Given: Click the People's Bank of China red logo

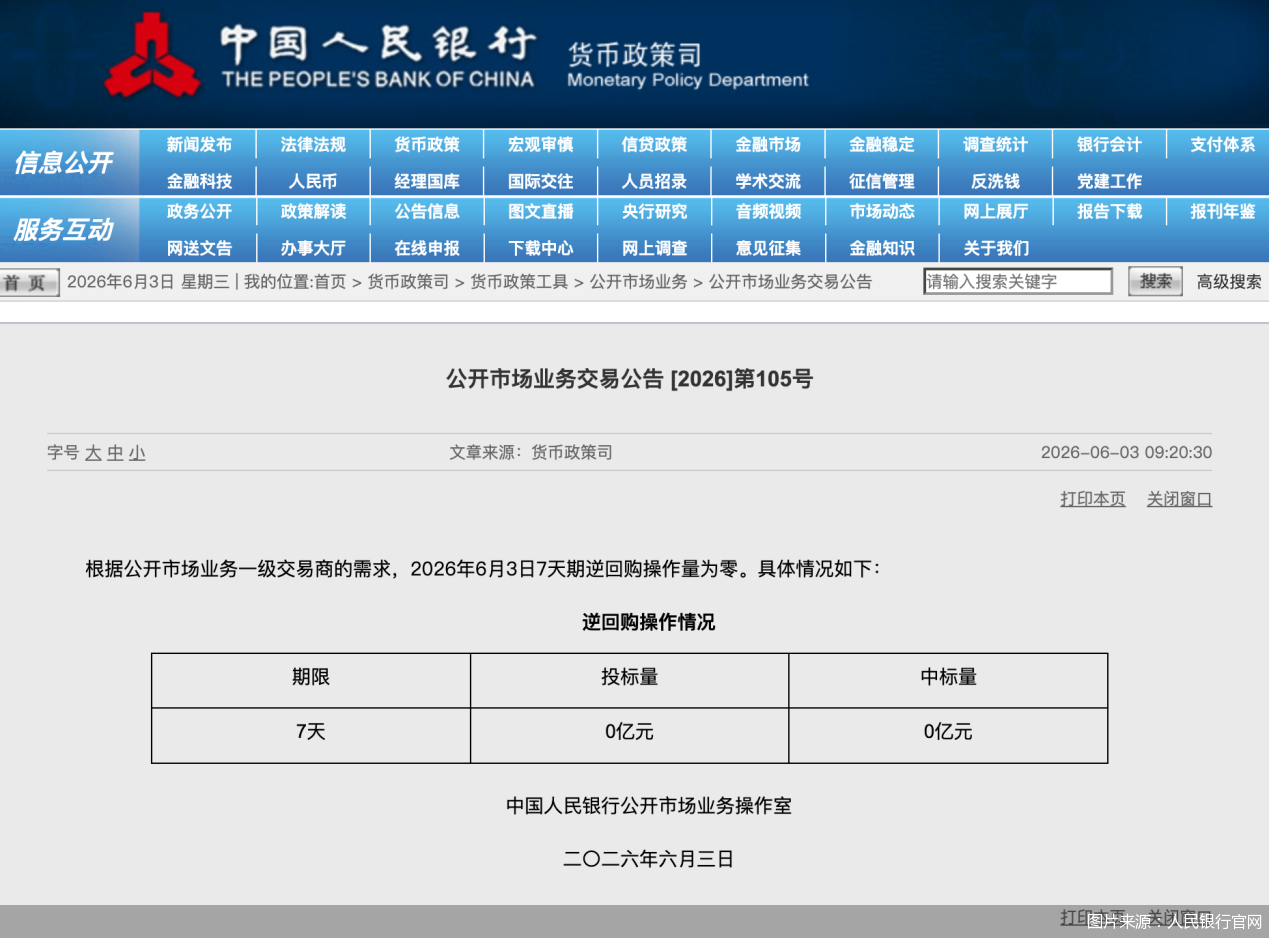Looking at the screenshot, I should pos(152,55).
